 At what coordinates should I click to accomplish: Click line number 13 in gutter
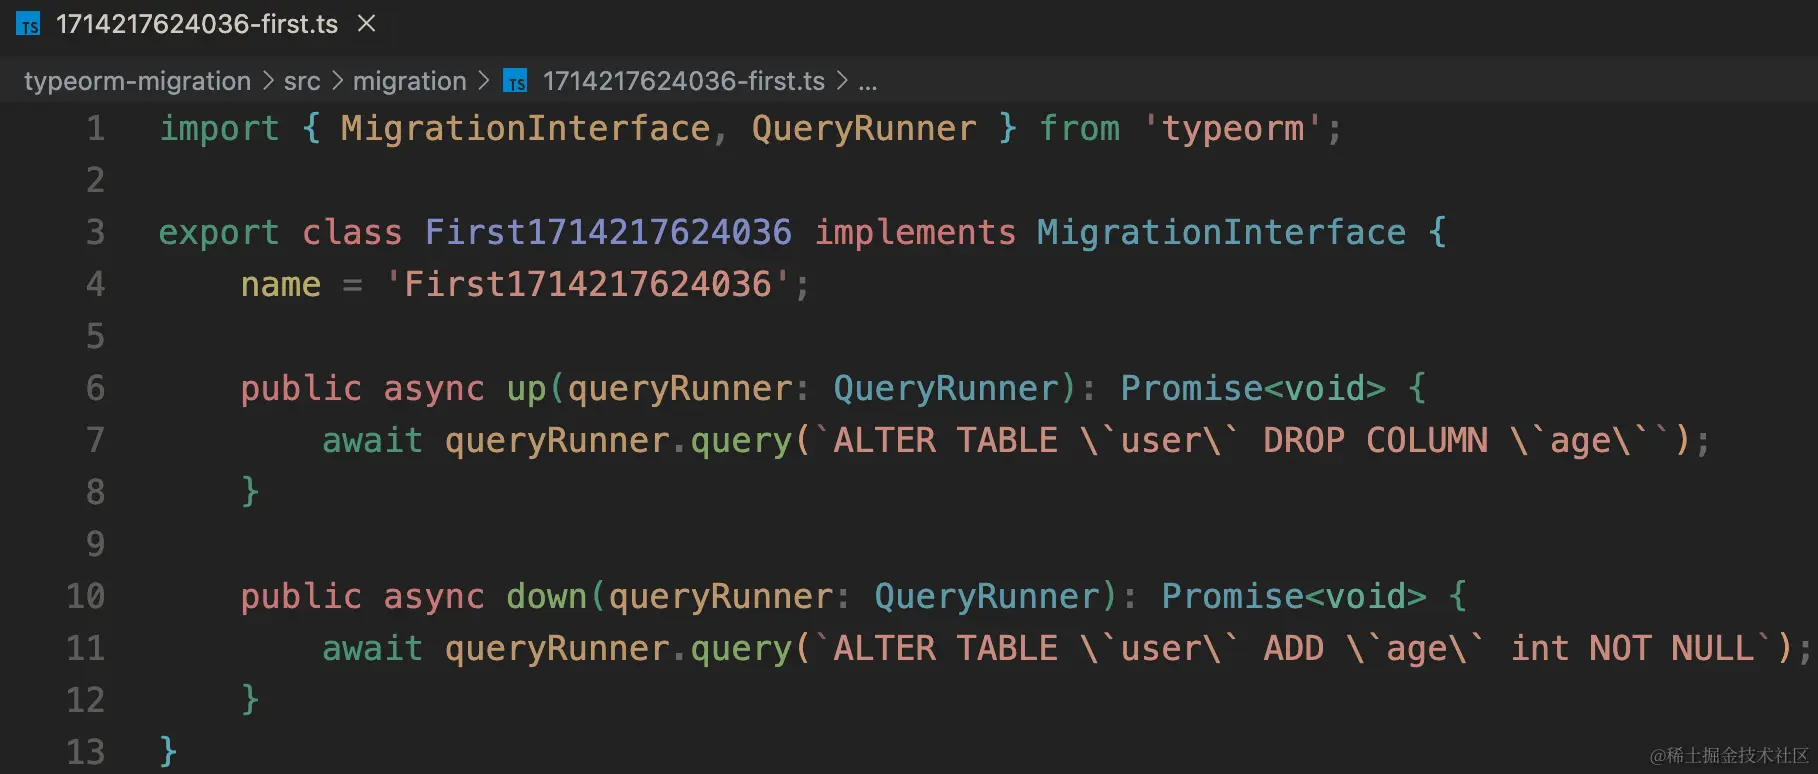tap(86, 752)
